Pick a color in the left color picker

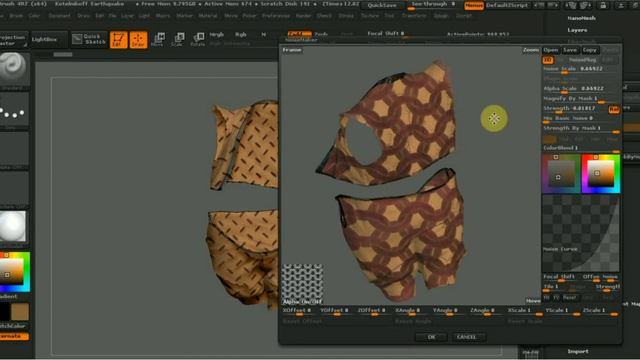click(15, 272)
